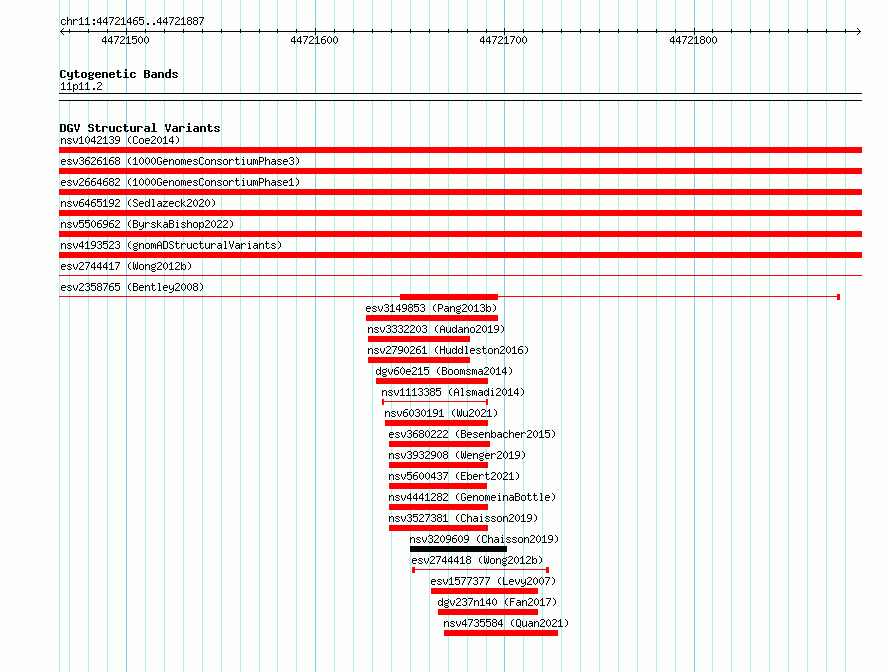This screenshot has width=890, height=672.
Task: Select the nsv5600437 (Ebert2021) label
Action: click(x=454, y=476)
